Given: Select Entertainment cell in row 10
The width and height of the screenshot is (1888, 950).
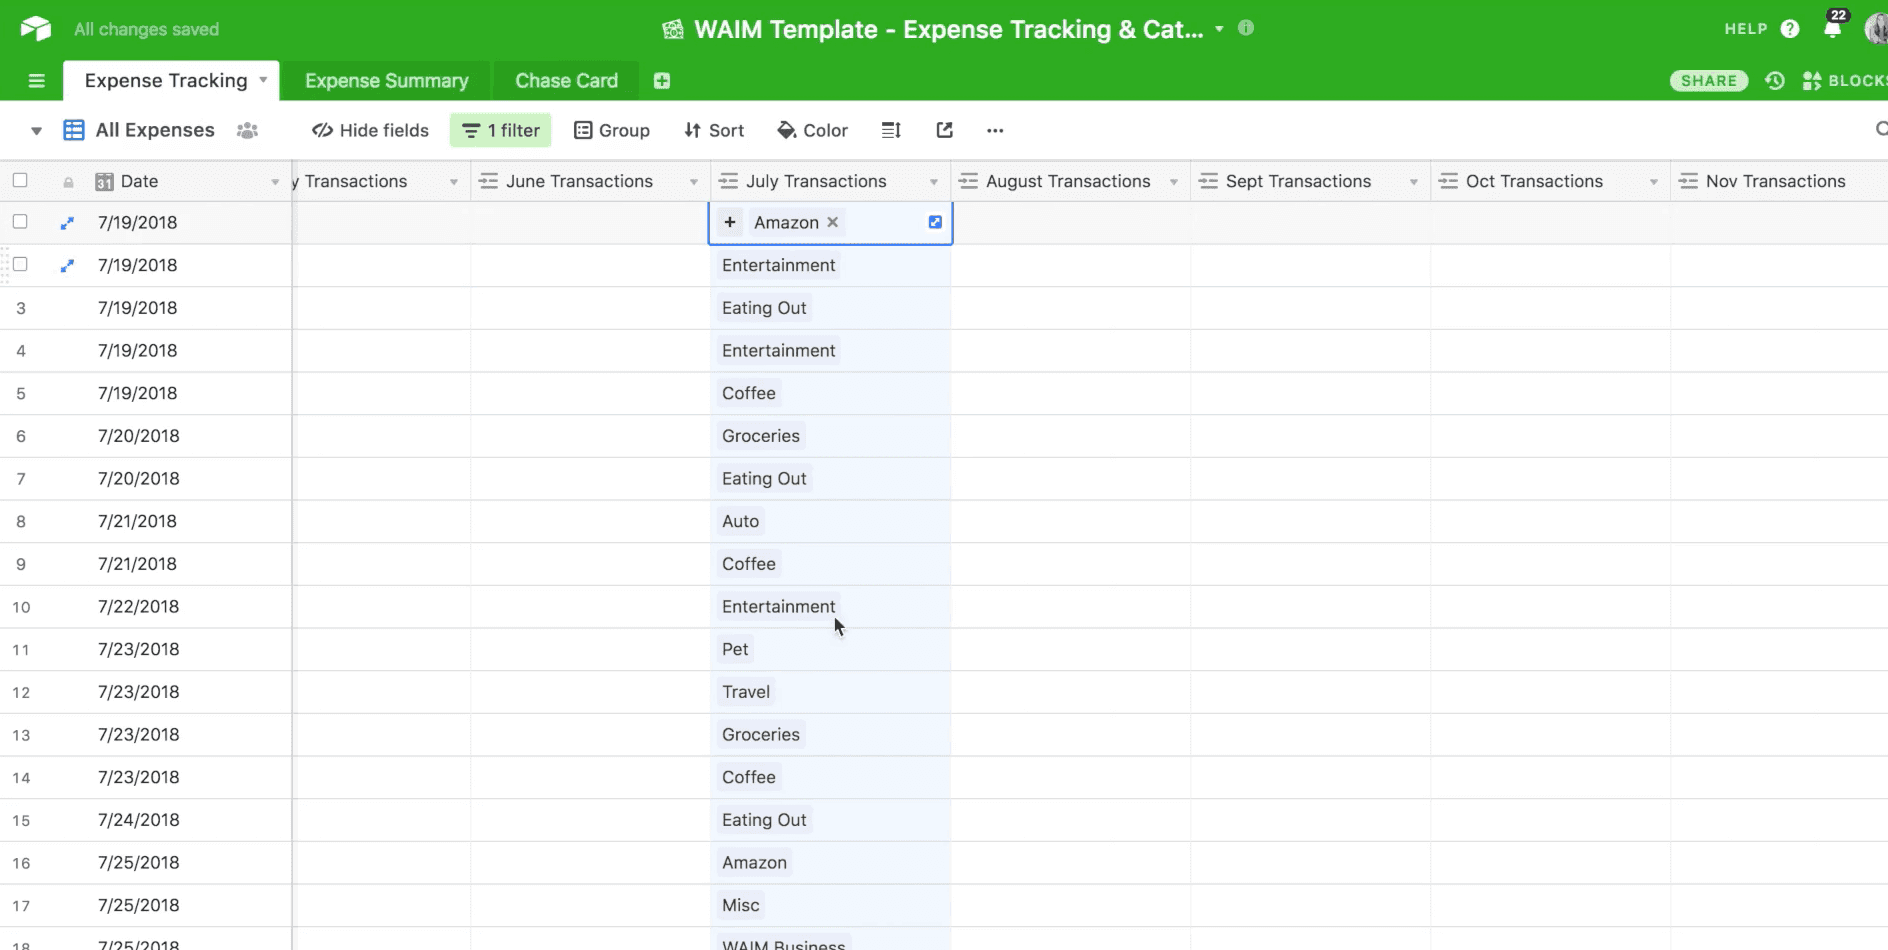Looking at the screenshot, I should 830,607.
